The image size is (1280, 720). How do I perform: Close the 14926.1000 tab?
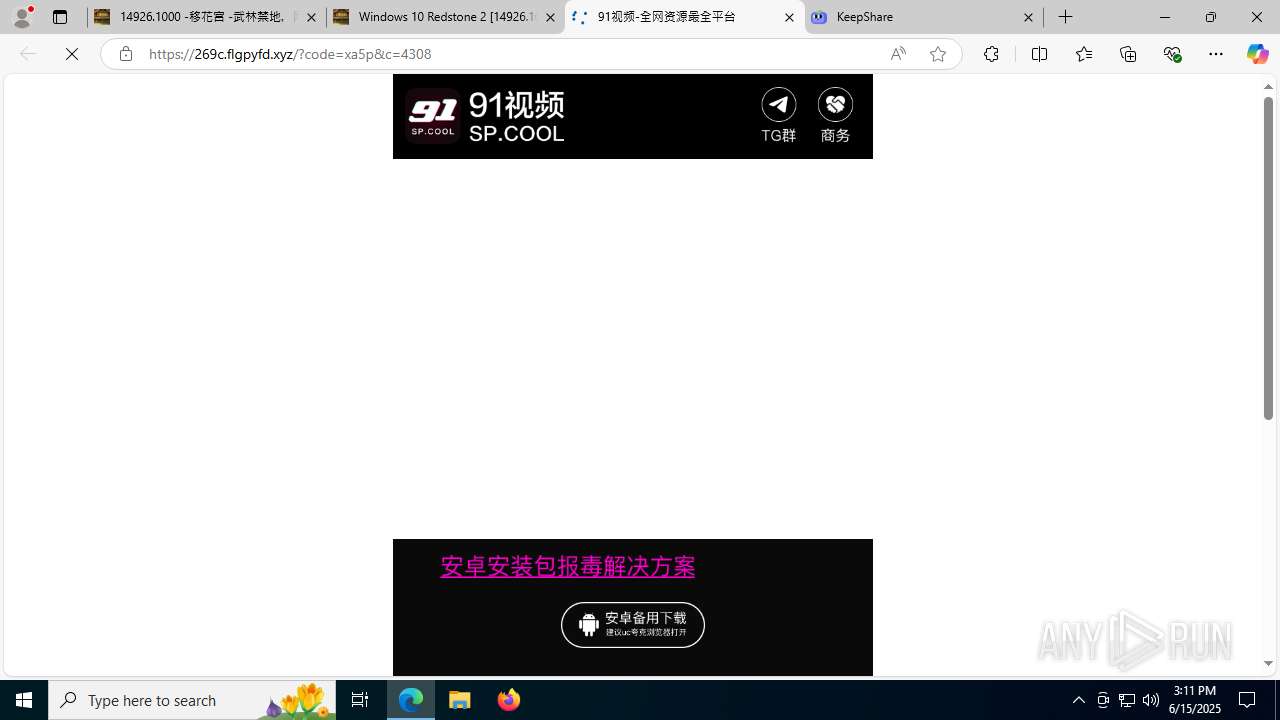pos(311,17)
